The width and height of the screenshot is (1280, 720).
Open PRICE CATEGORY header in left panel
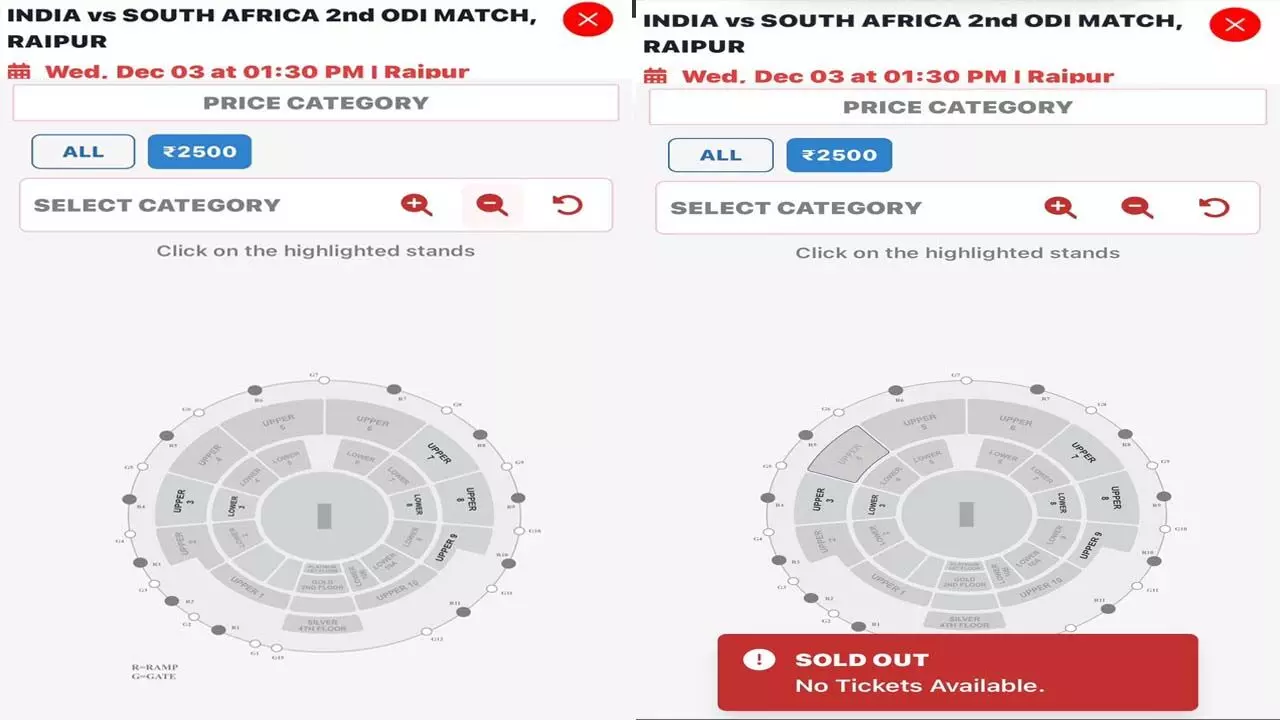click(316, 103)
